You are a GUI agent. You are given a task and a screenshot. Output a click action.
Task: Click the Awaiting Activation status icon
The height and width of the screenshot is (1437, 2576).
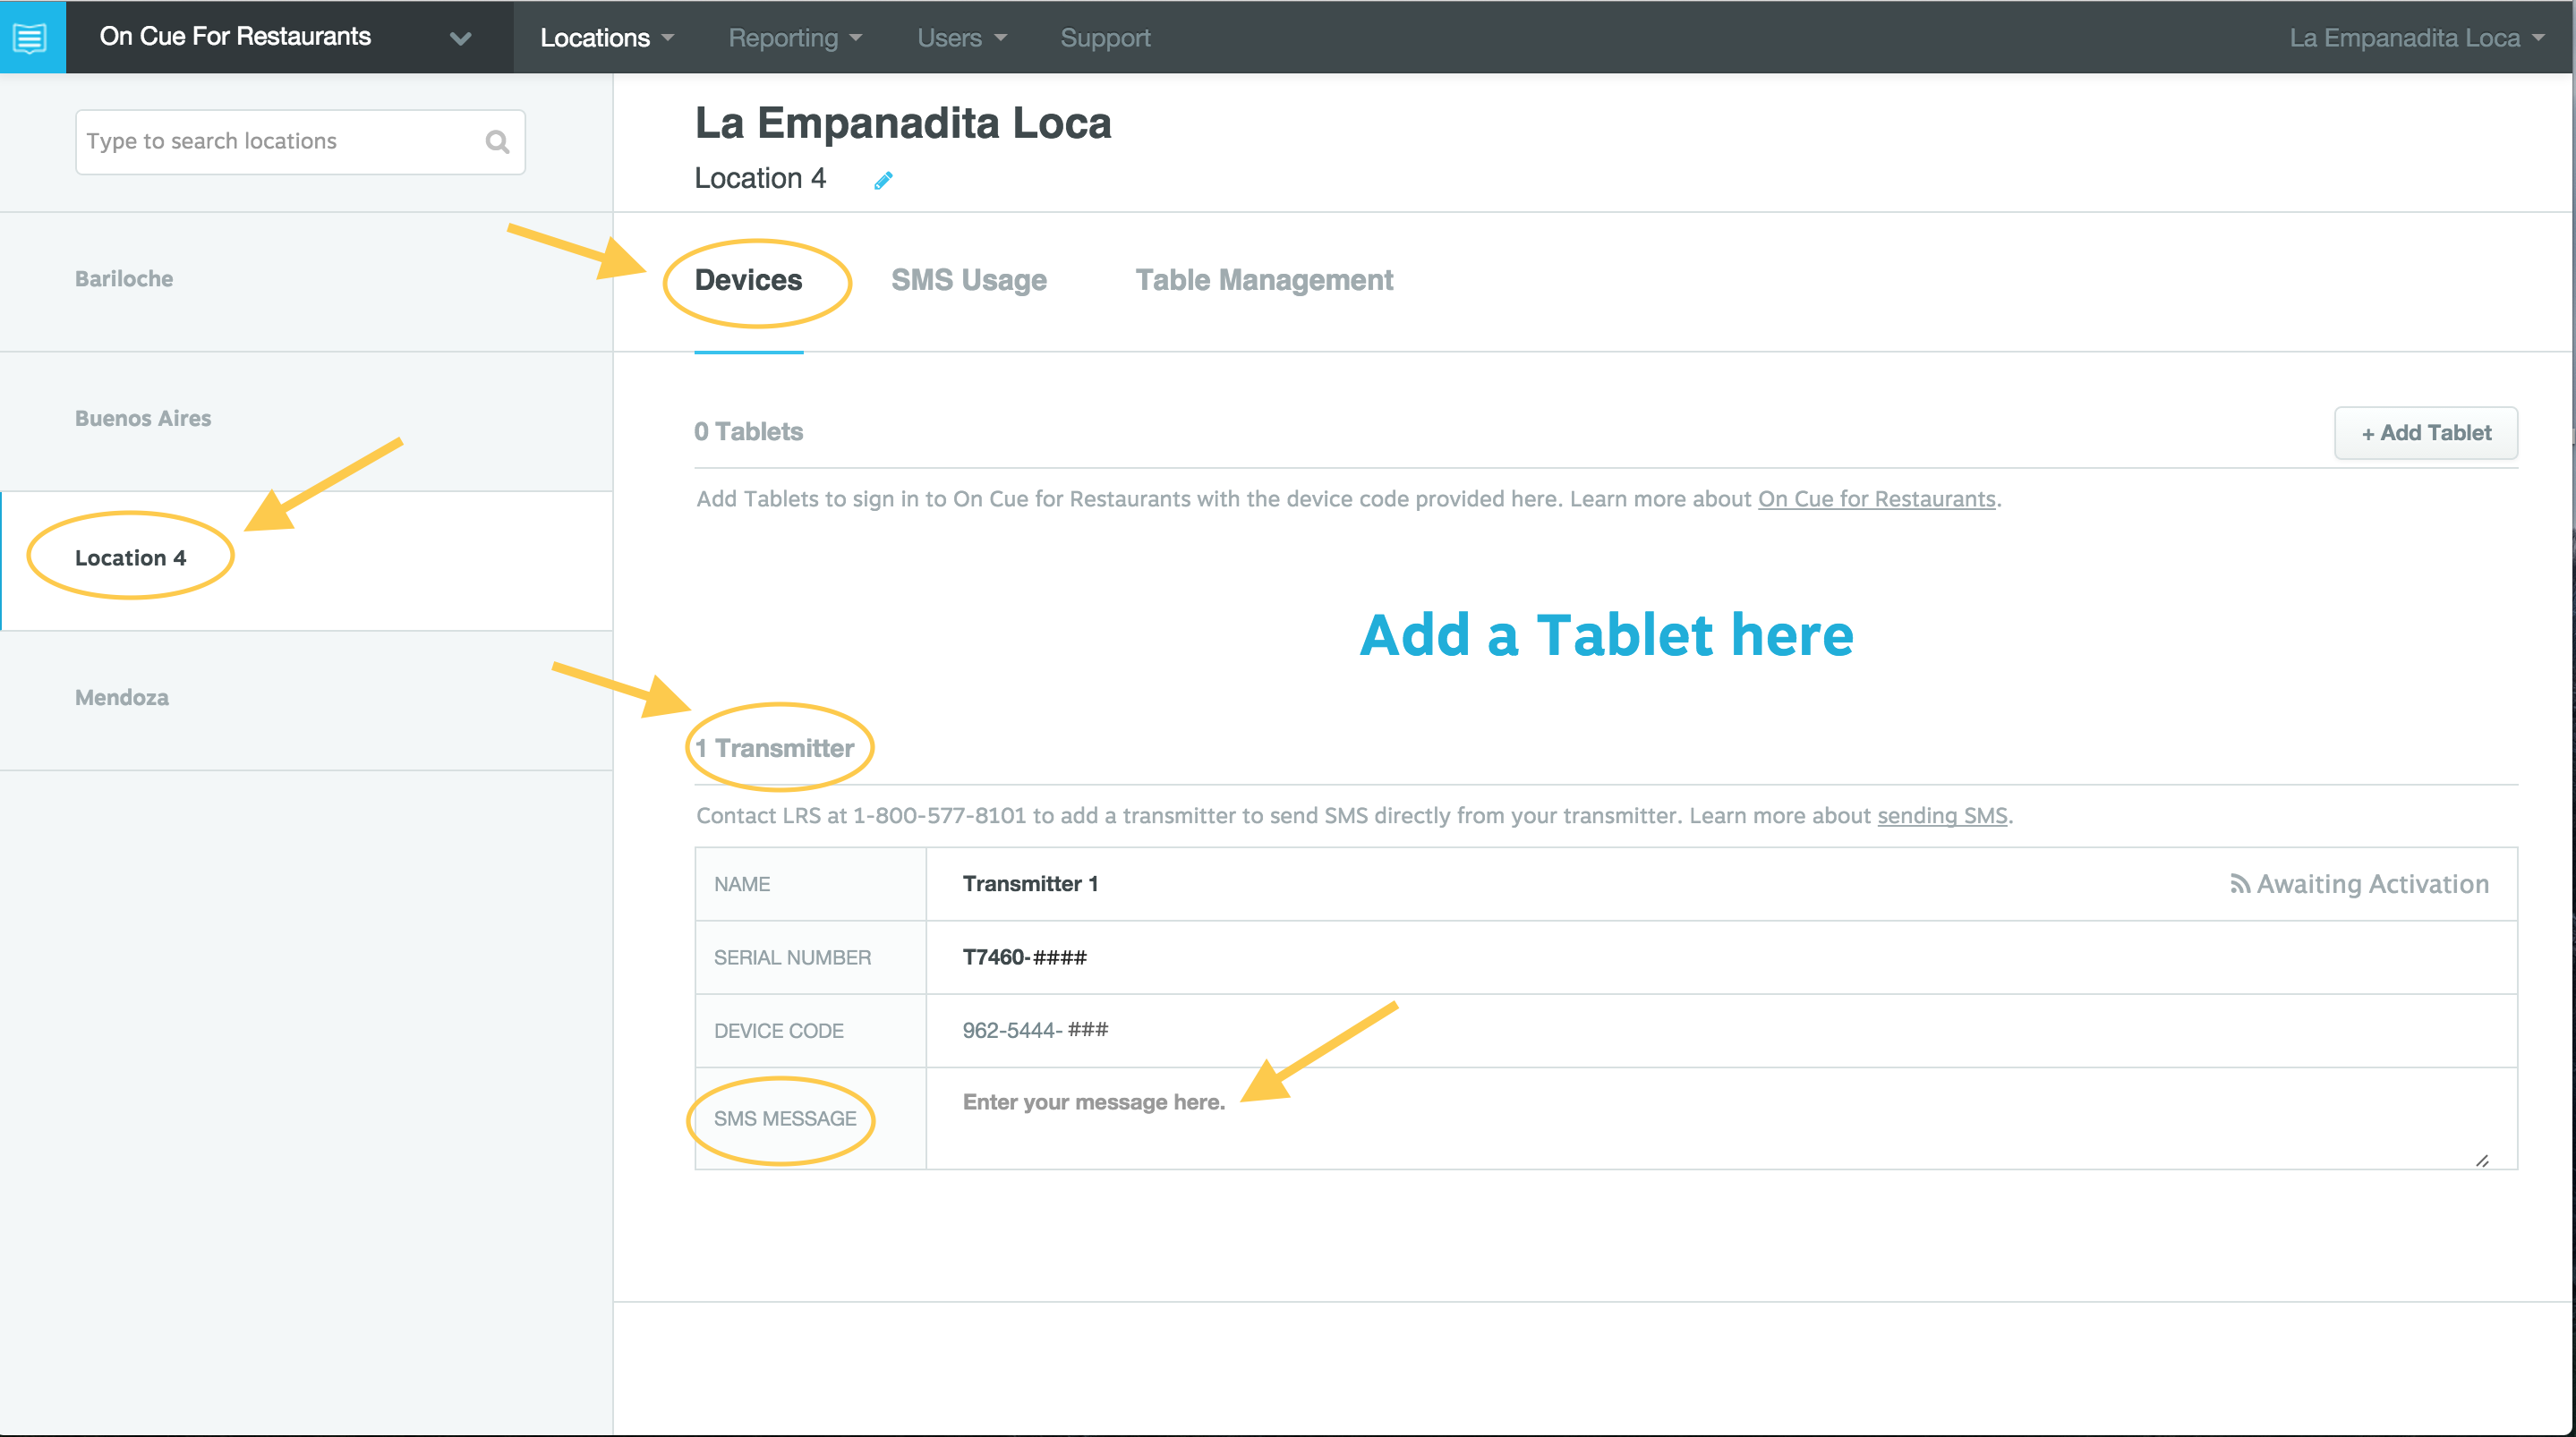coord(2239,884)
